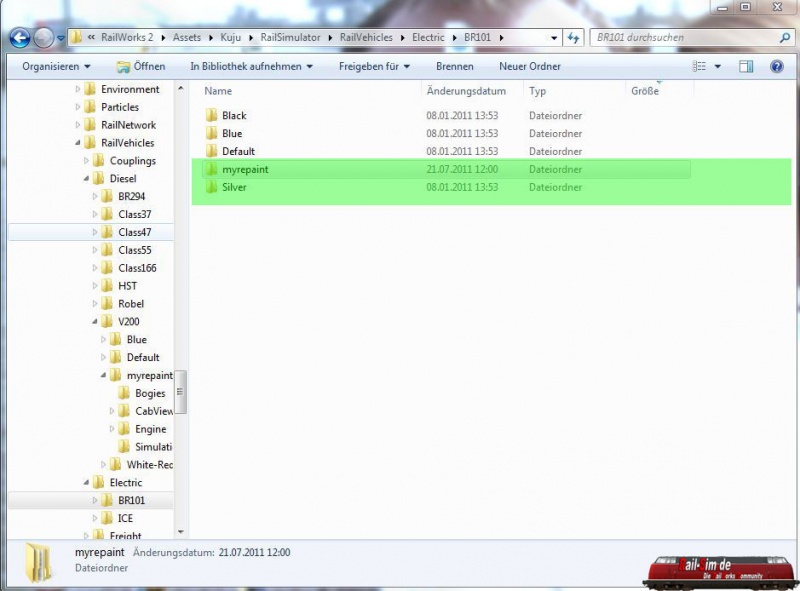Click the Bogies folder in tree

(150, 393)
